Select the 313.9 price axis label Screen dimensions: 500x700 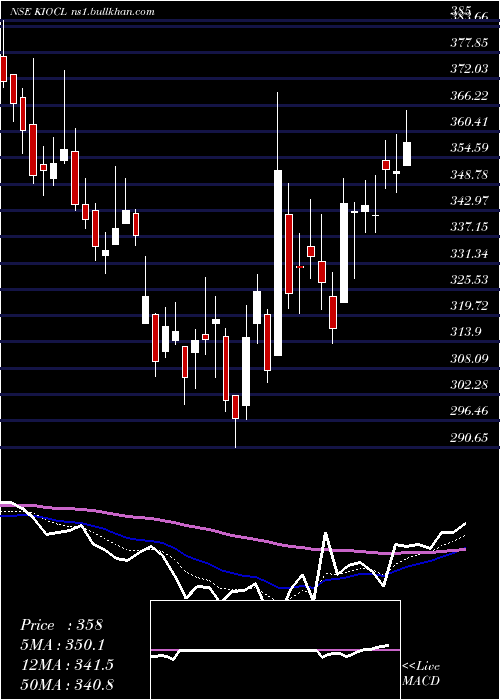coord(466,332)
